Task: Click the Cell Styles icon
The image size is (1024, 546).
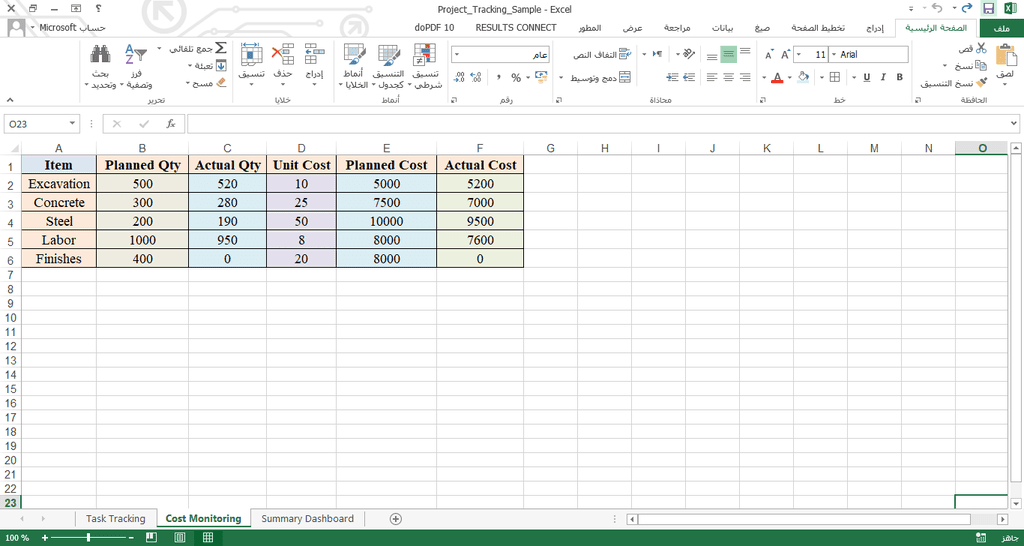Action: (354, 56)
